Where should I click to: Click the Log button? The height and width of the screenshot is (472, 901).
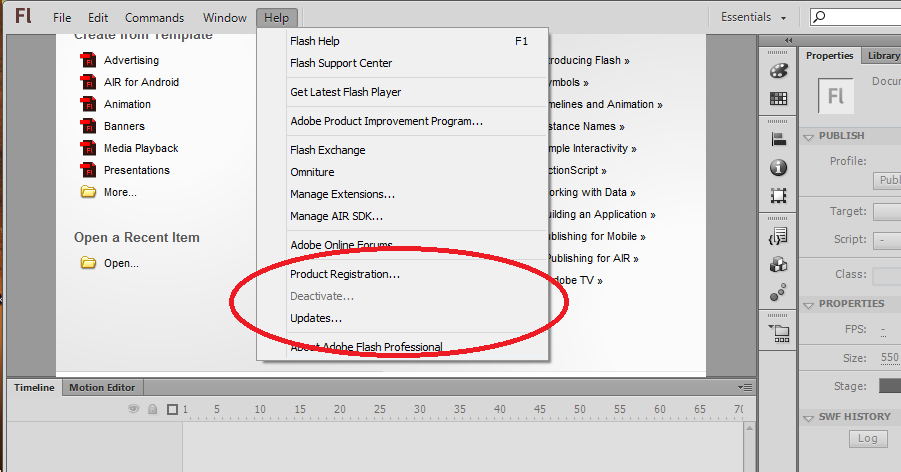pyautogui.click(x=868, y=439)
